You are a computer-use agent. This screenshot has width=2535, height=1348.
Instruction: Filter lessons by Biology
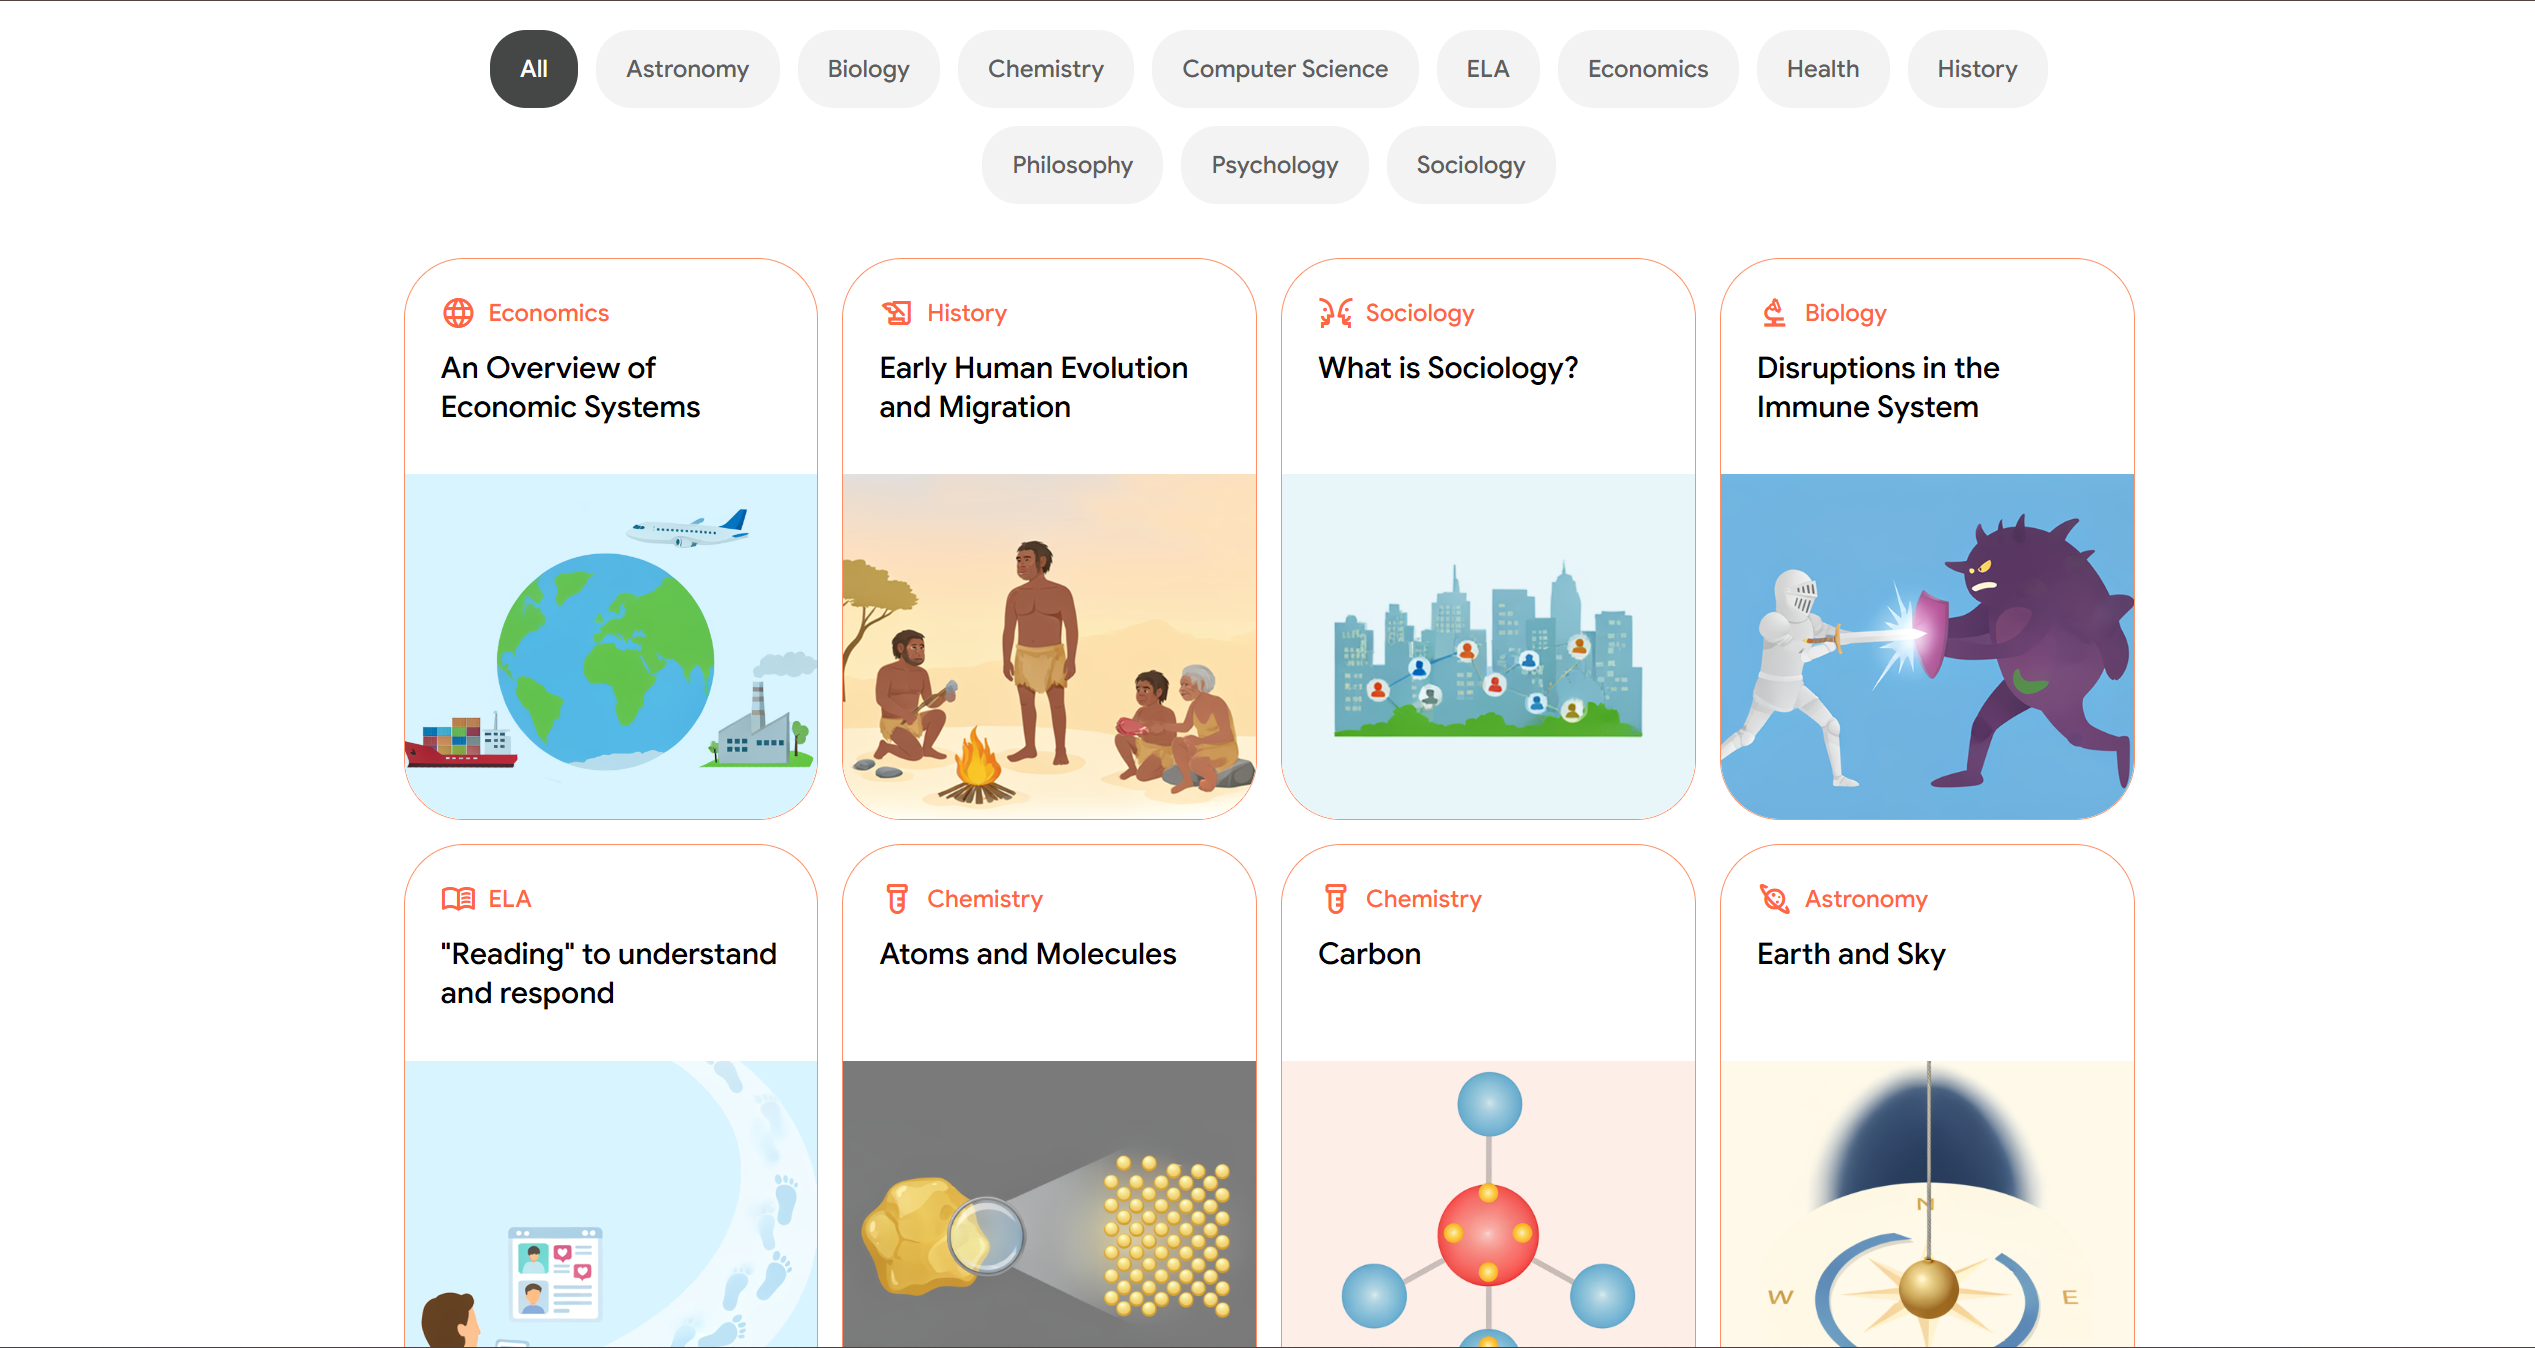pyautogui.click(x=868, y=69)
